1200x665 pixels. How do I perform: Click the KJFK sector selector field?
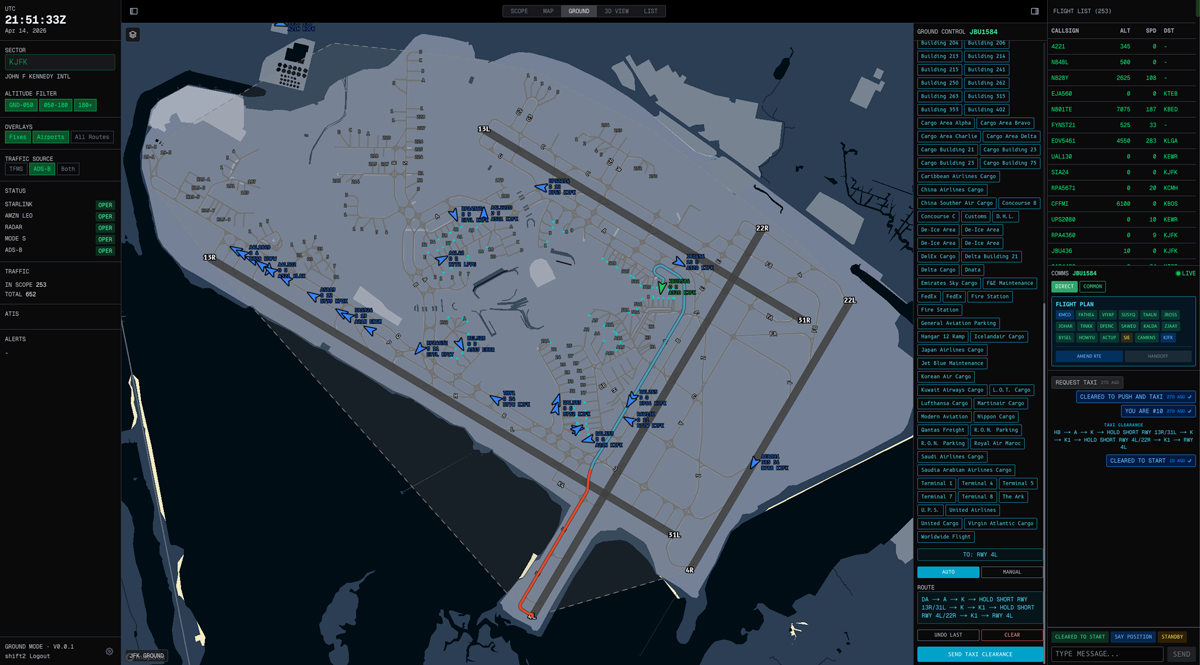(x=60, y=61)
